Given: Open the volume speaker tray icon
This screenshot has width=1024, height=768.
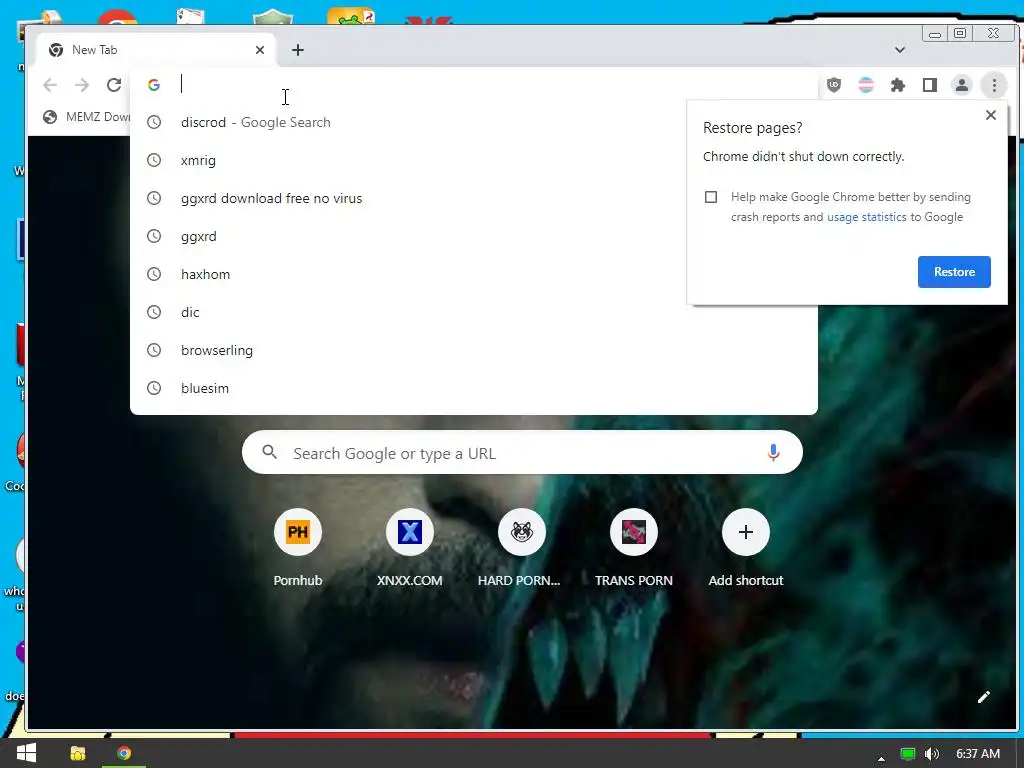Looking at the screenshot, I should click(x=933, y=754).
